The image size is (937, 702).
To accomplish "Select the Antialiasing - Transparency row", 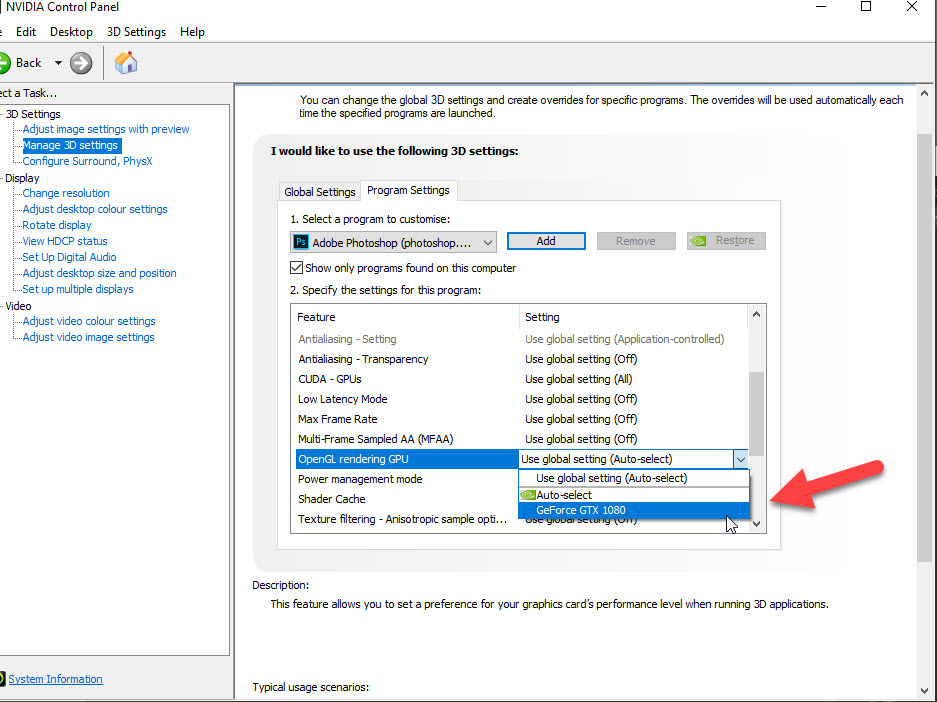I will [x=521, y=359].
